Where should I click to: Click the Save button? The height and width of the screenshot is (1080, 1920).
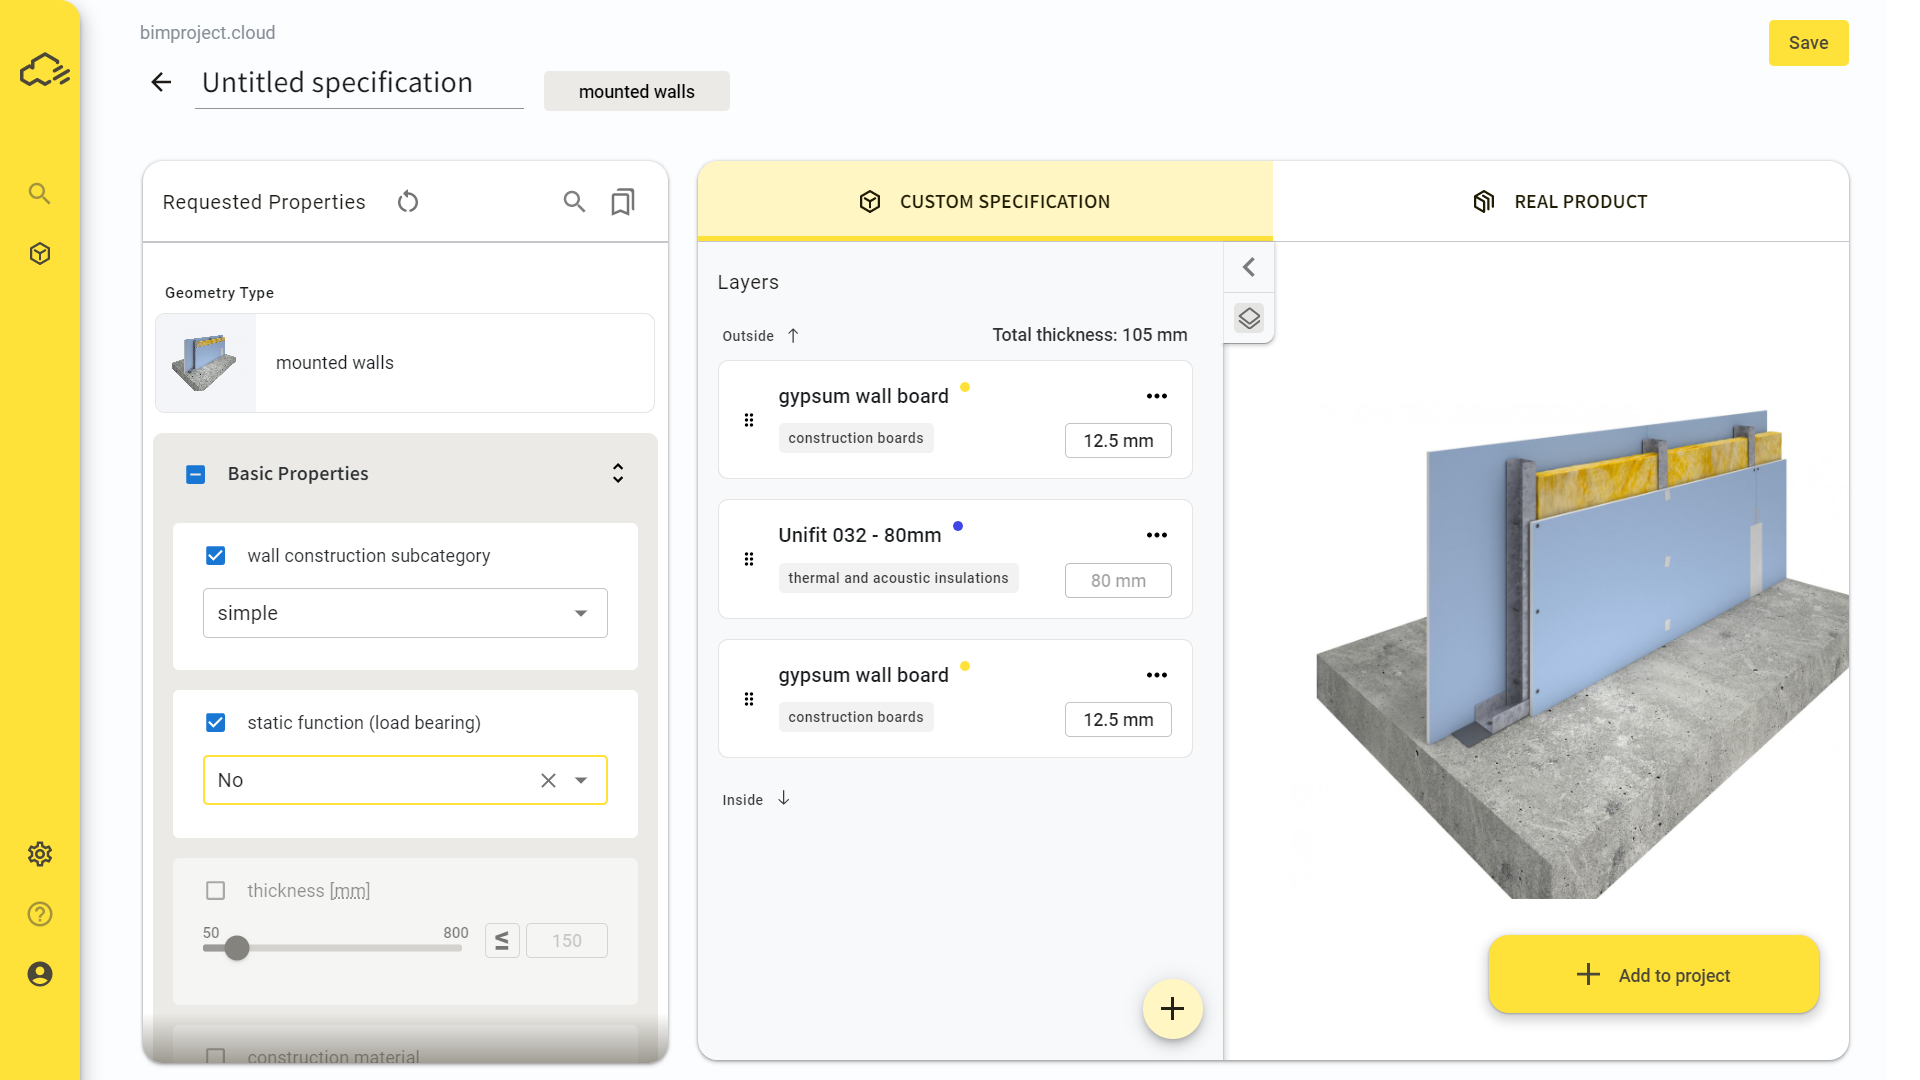(x=1808, y=43)
